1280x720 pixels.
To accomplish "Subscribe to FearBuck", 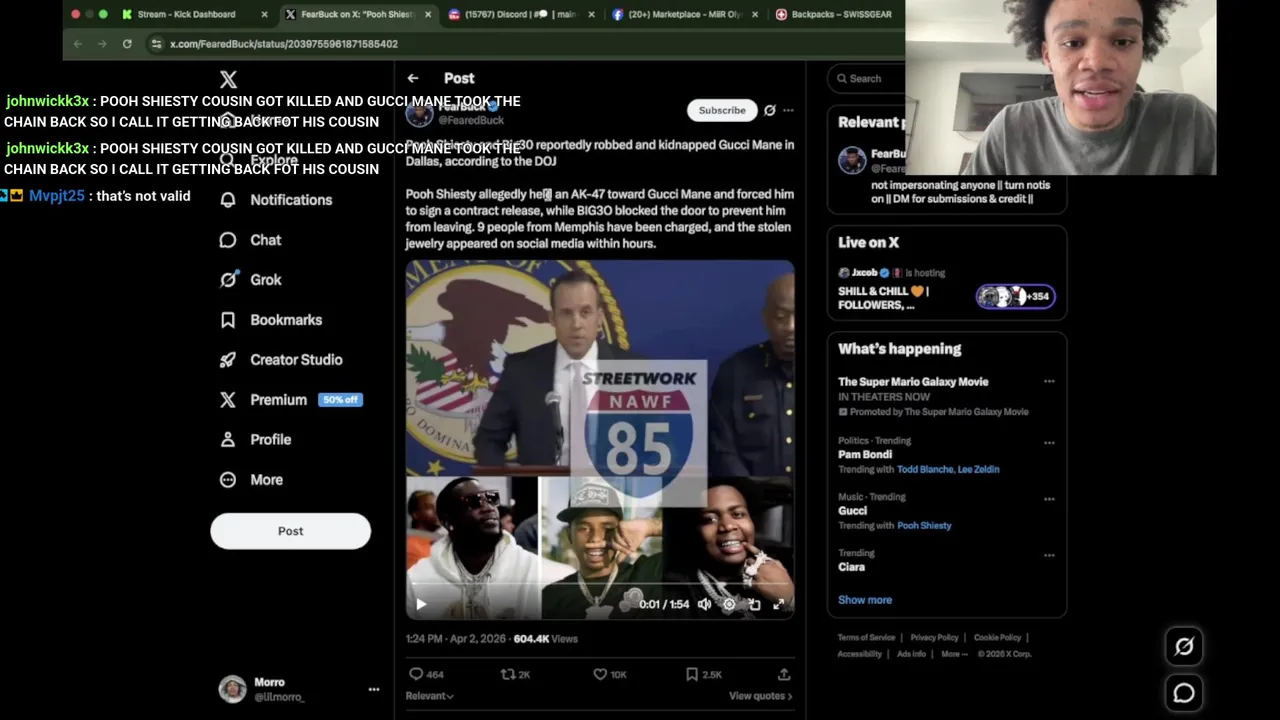I will pyautogui.click(x=722, y=110).
